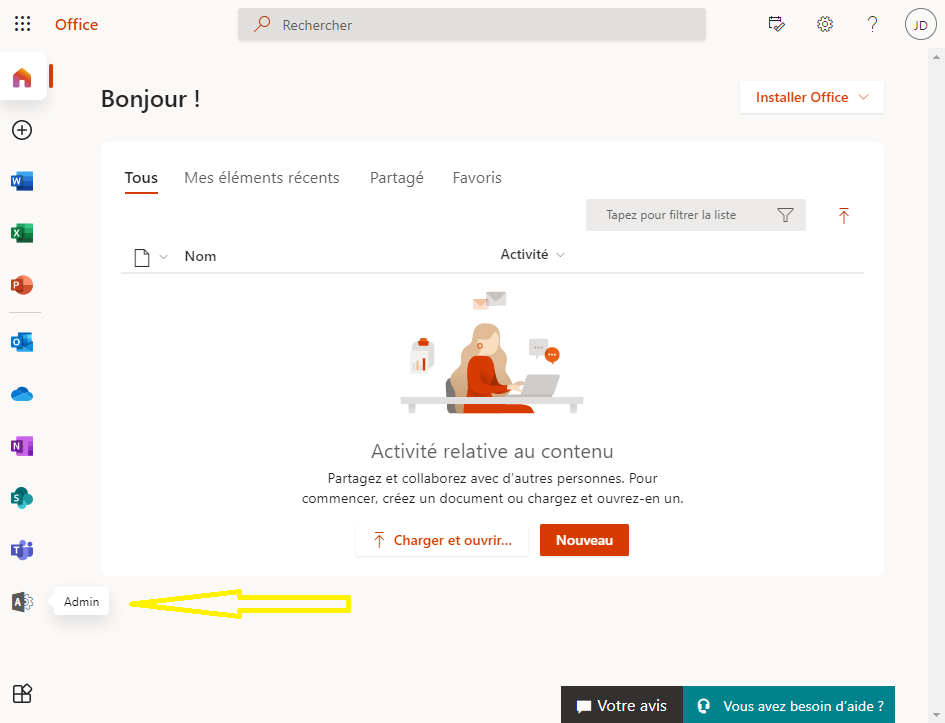Launch PowerPoint from the sidebar

click(x=22, y=285)
